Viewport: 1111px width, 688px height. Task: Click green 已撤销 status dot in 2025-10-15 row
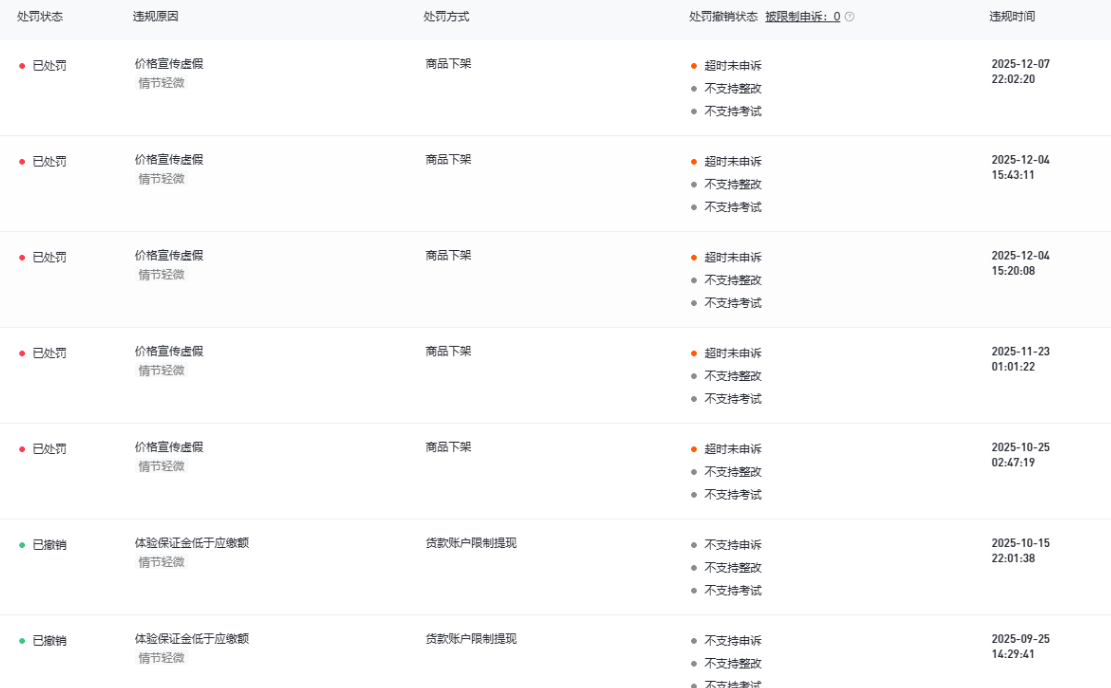tap(22, 545)
